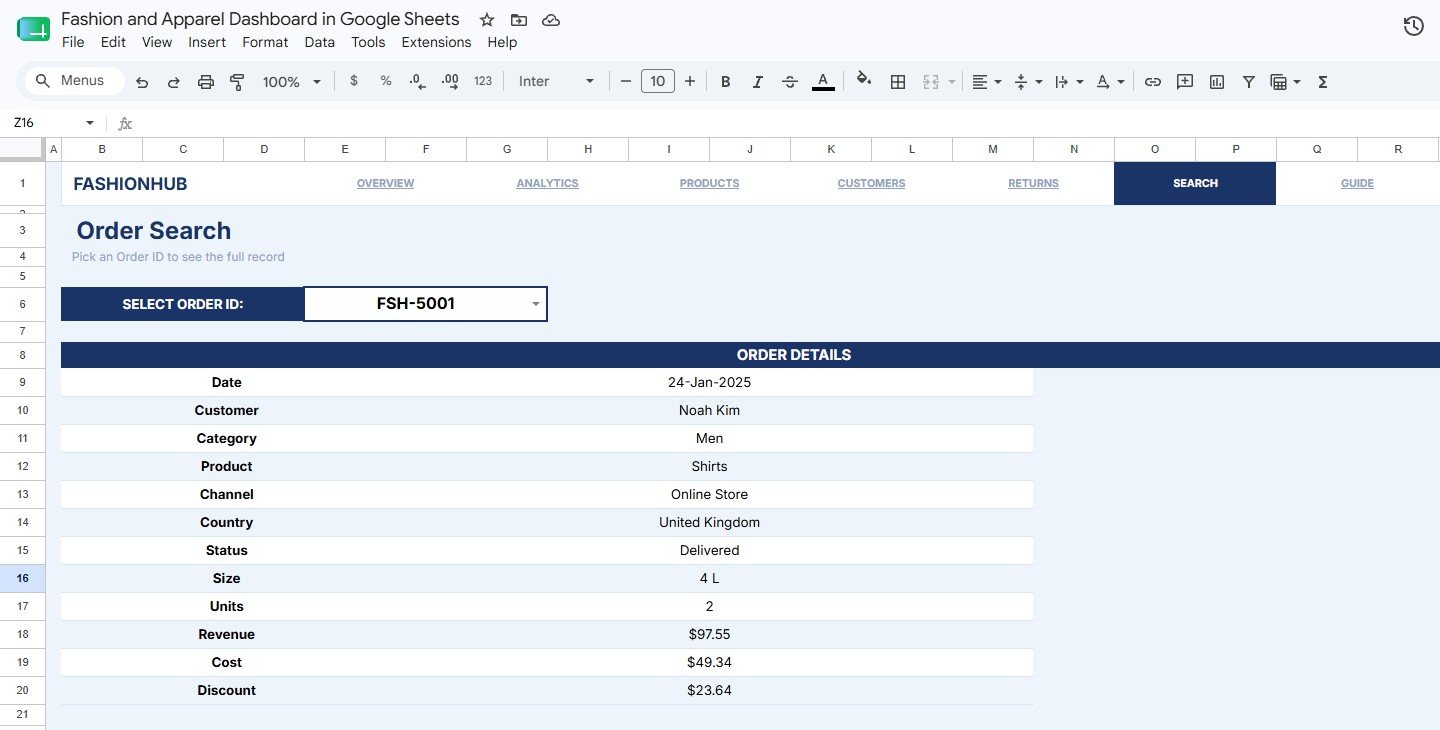1440x730 pixels.
Task: Click the Functions sigma icon
Action: (x=1323, y=82)
